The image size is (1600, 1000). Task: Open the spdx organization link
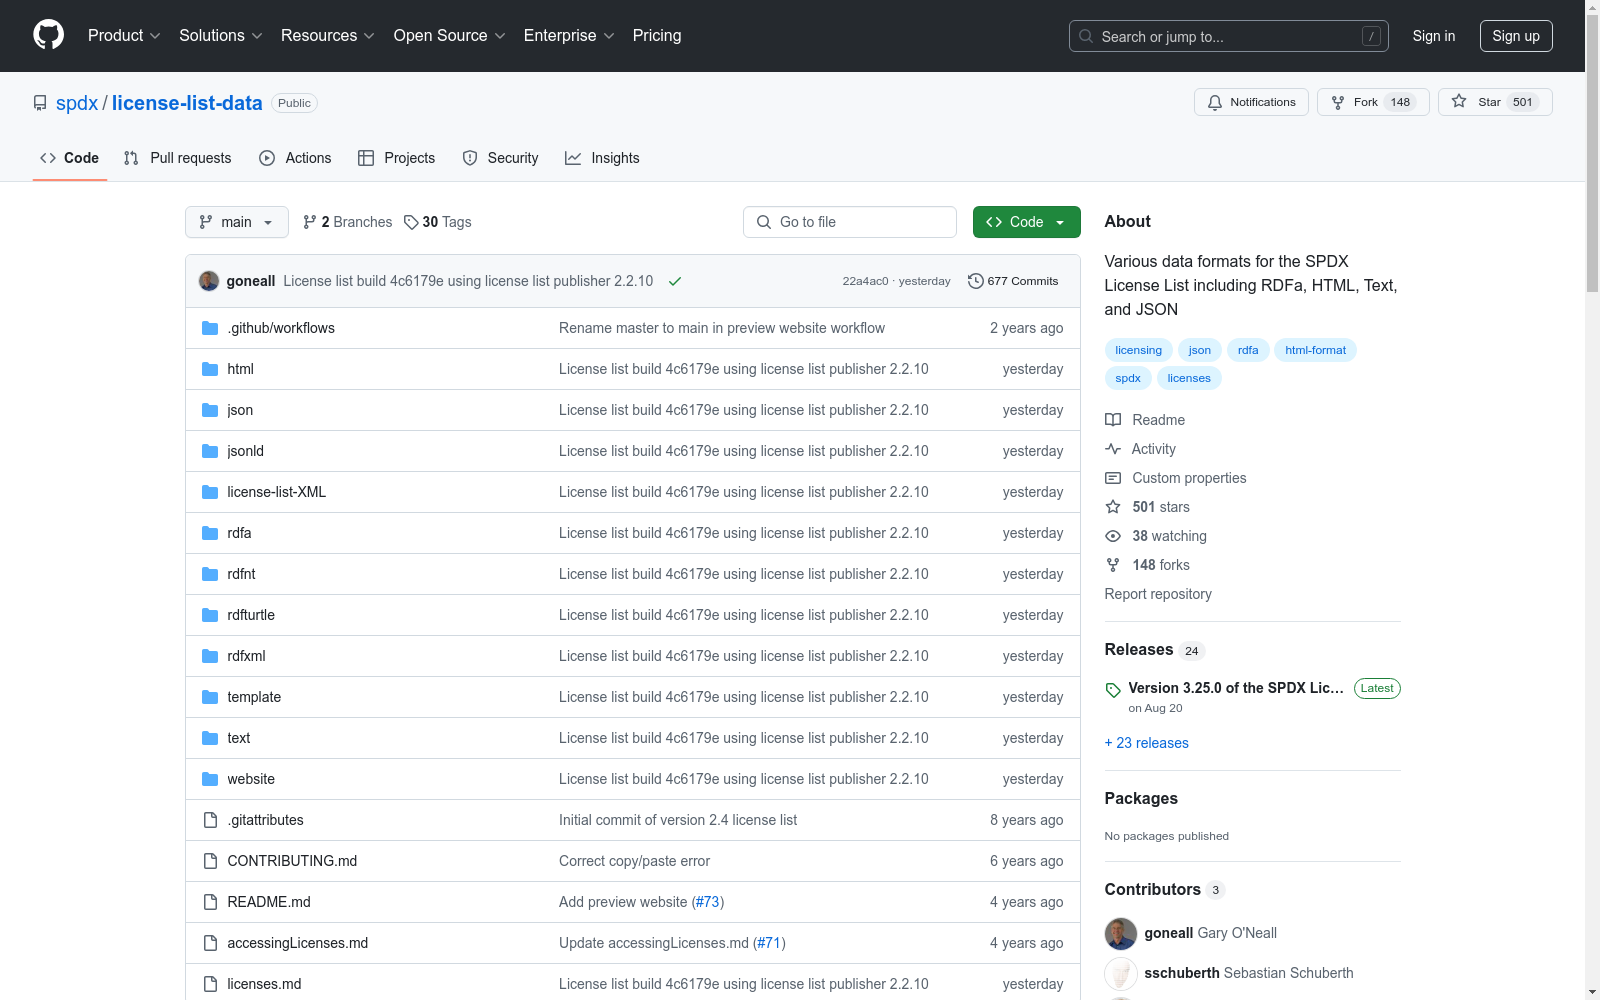77,103
